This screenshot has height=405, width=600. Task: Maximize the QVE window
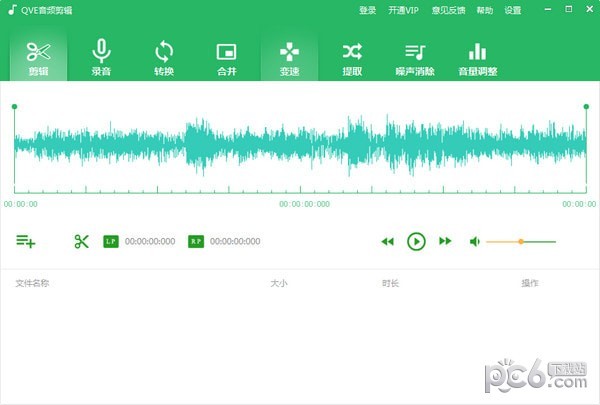coord(569,9)
